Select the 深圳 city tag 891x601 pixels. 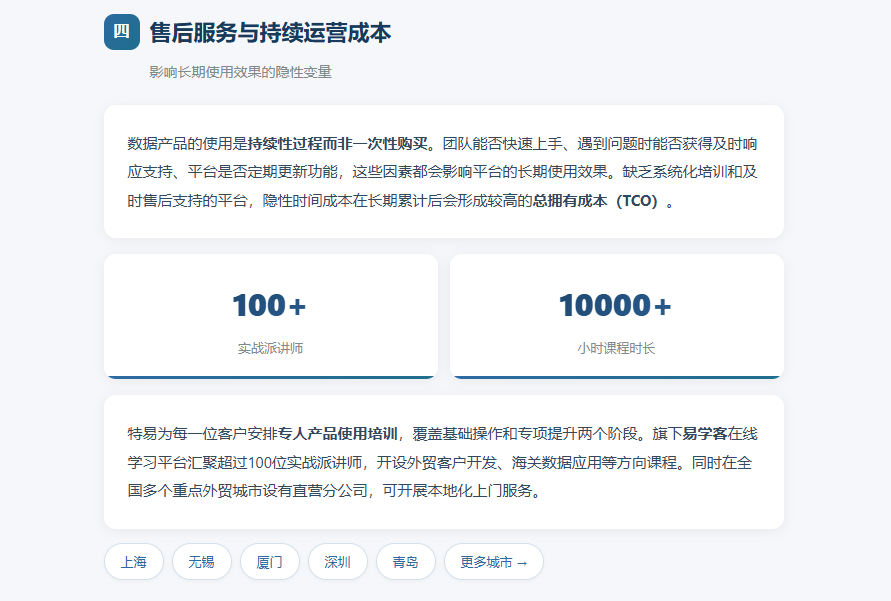pyautogui.click(x=338, y=562)
